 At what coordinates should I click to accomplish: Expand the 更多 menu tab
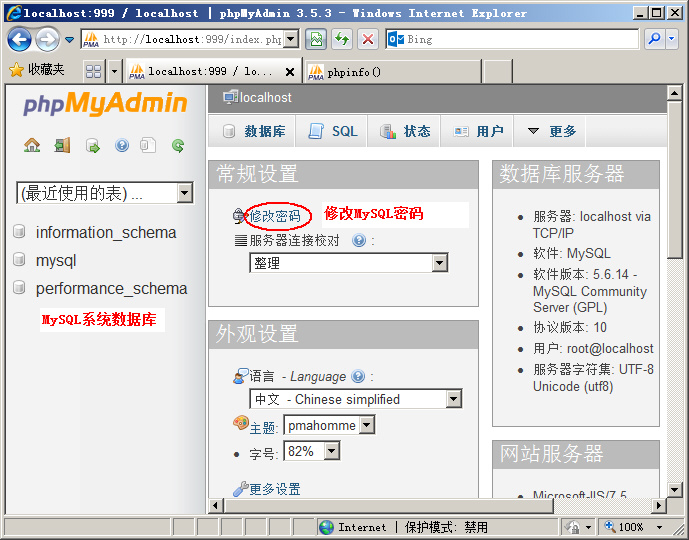551,131
